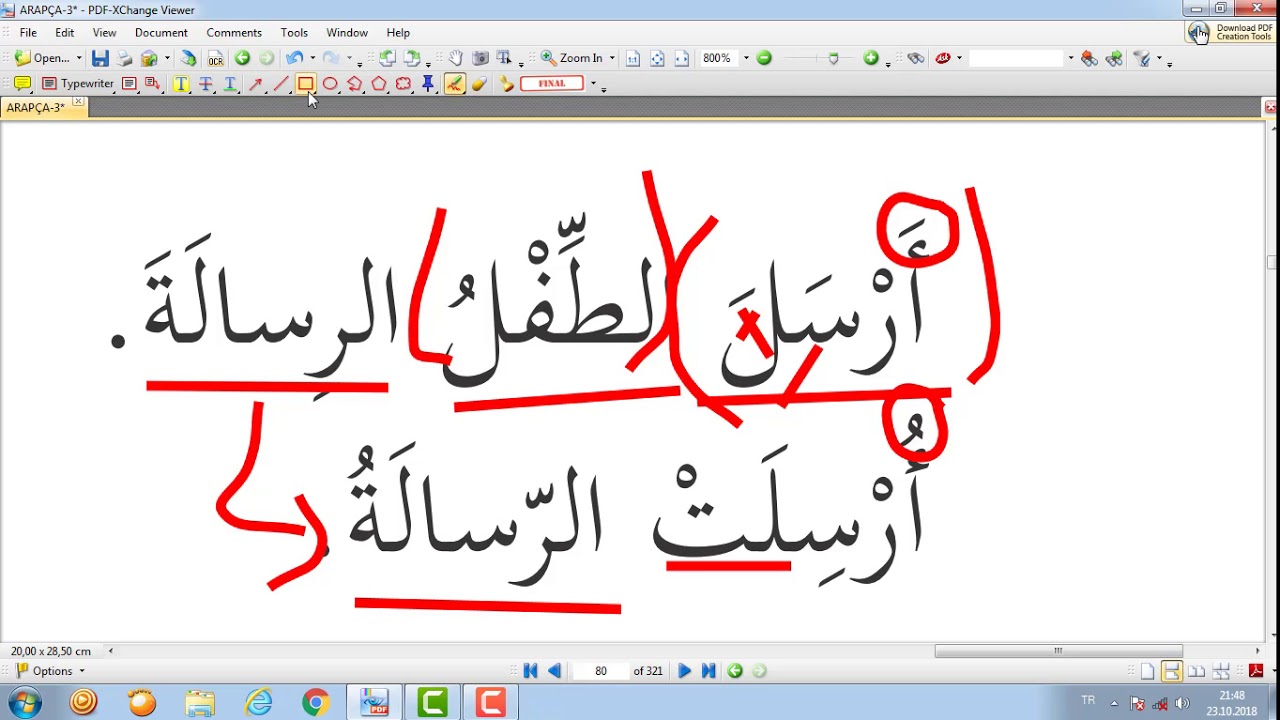Save the document with the floppy disk icon
Viewport: 1280px width, 720px height.
tap(100, 58)
